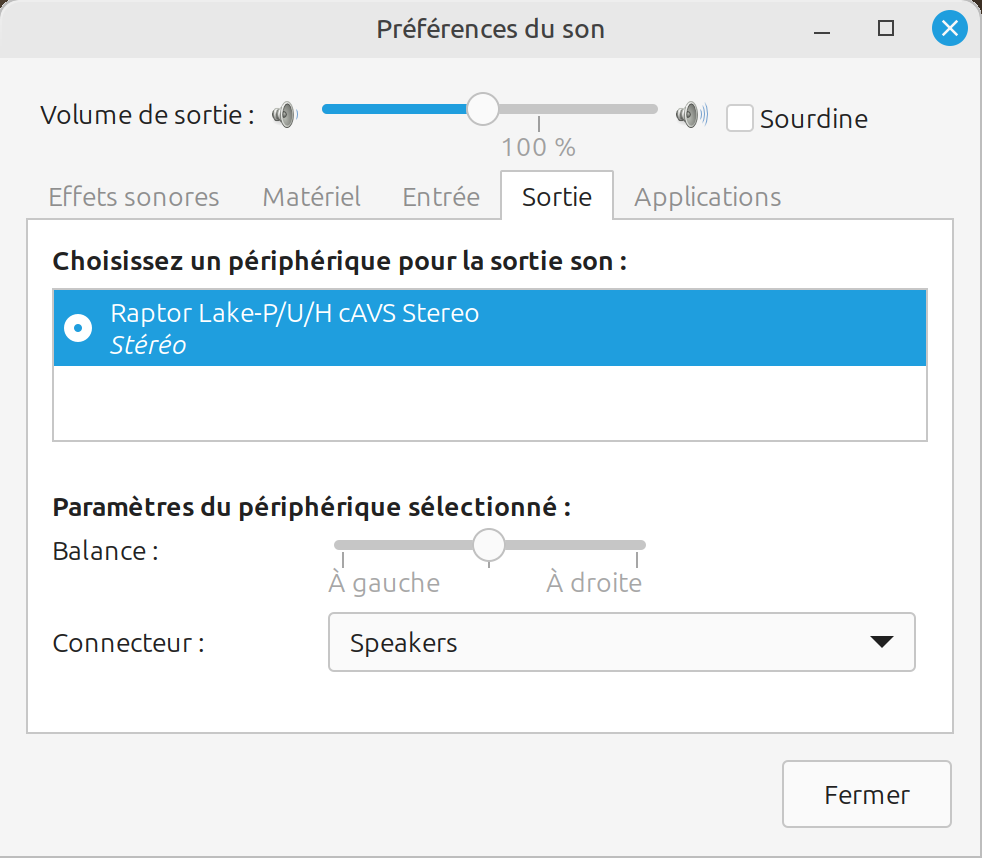Minimize the sound preferences window

click(822, 29)
